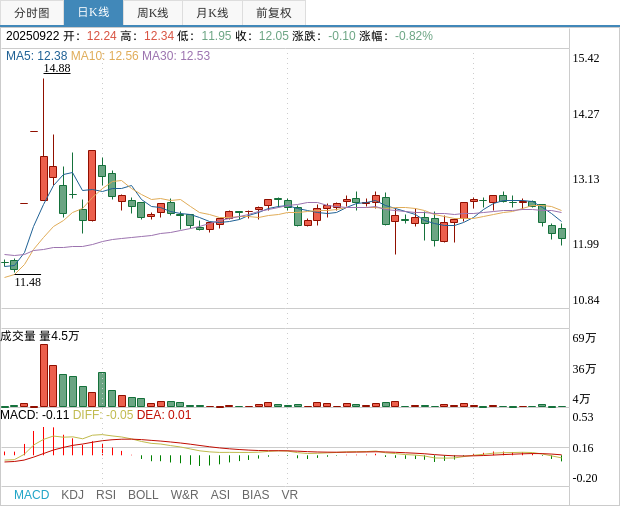
Task: Select the BOLL indicator
Action: (143, 495)
